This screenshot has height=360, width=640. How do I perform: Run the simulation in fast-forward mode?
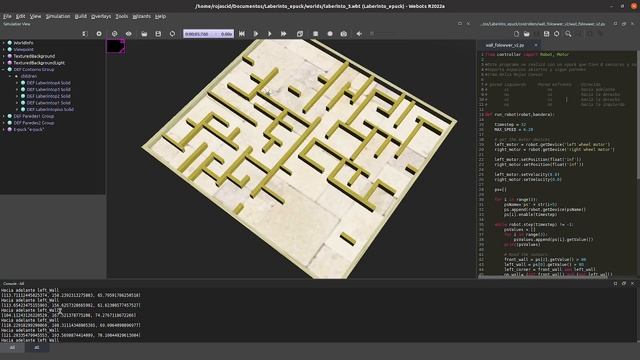point(283,34)
